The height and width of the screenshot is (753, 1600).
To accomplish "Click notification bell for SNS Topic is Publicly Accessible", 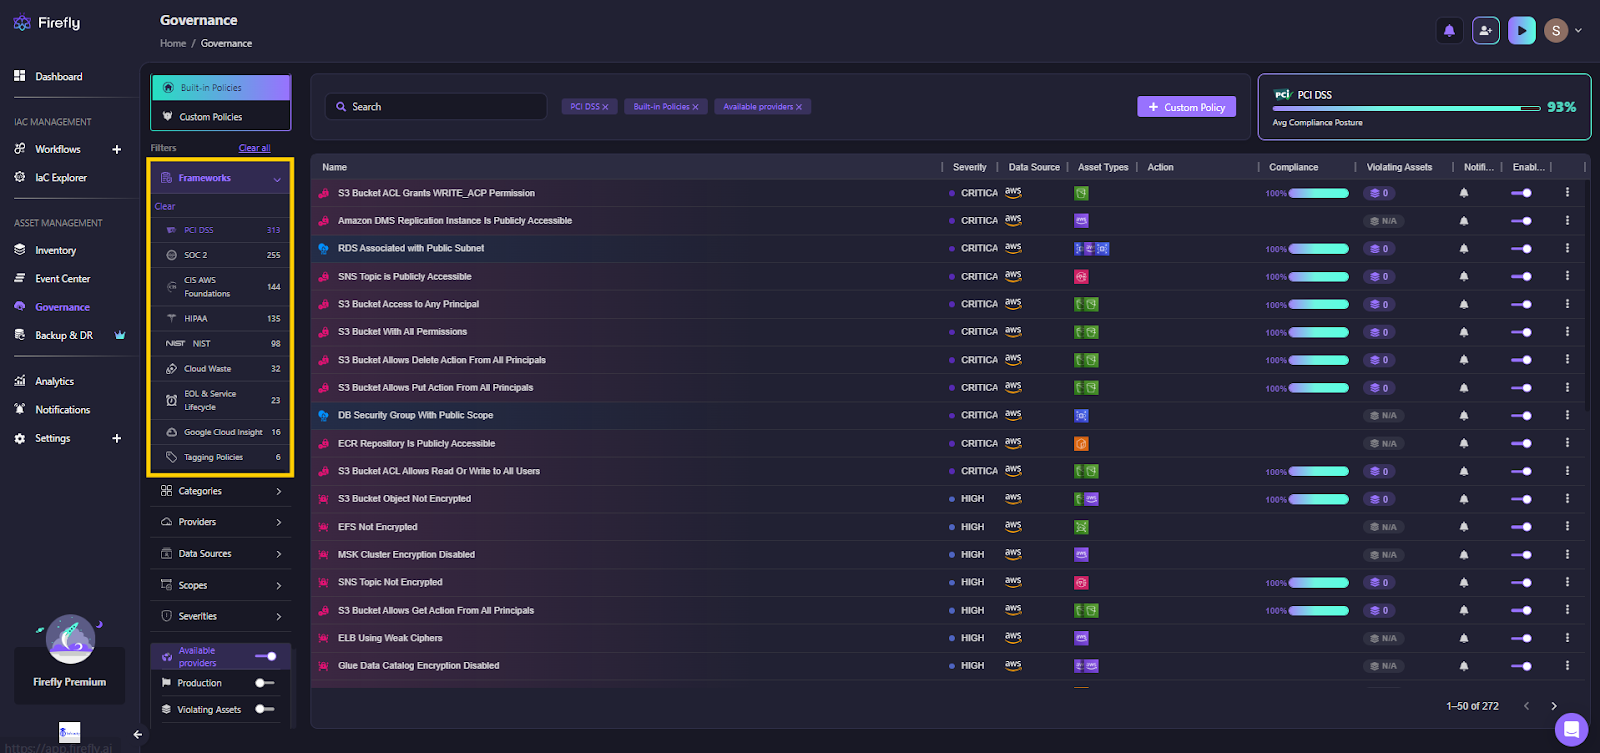I will pyautogui.click(x=1464, y=277).
